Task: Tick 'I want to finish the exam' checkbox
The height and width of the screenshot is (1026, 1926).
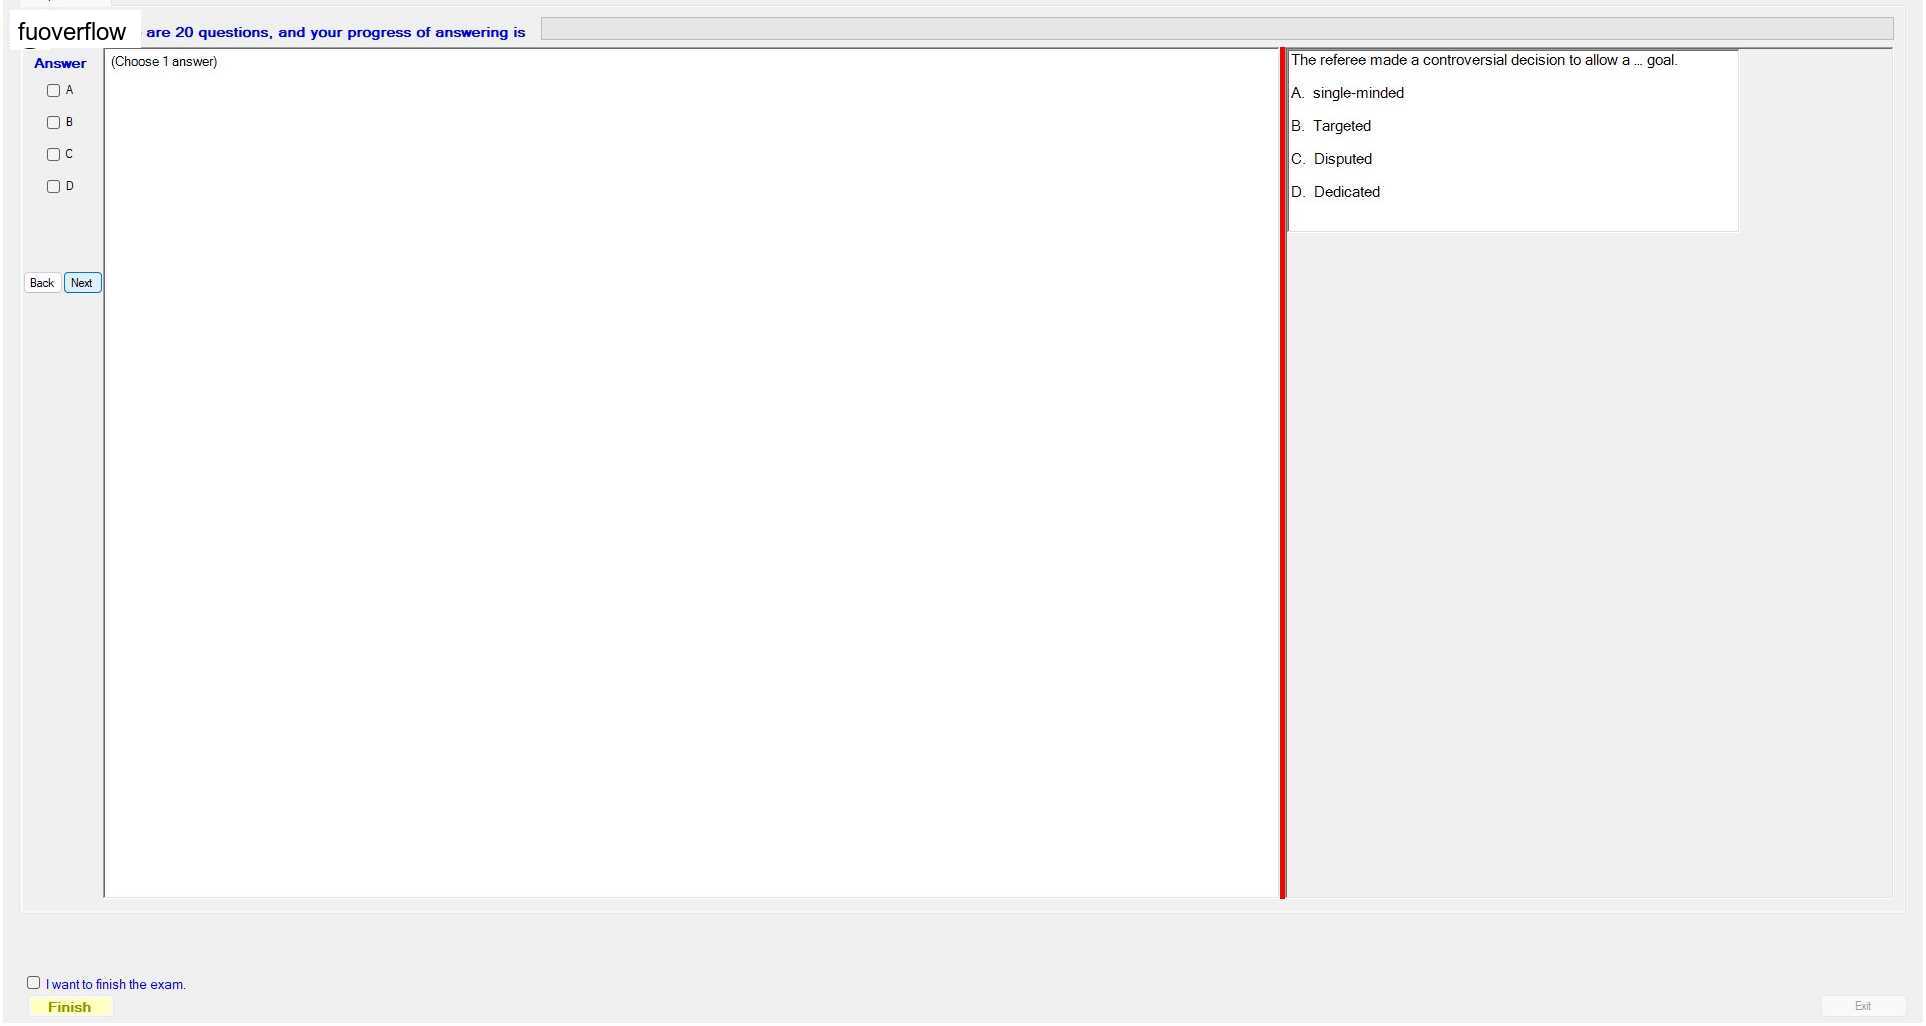Action: pos(34,984)
